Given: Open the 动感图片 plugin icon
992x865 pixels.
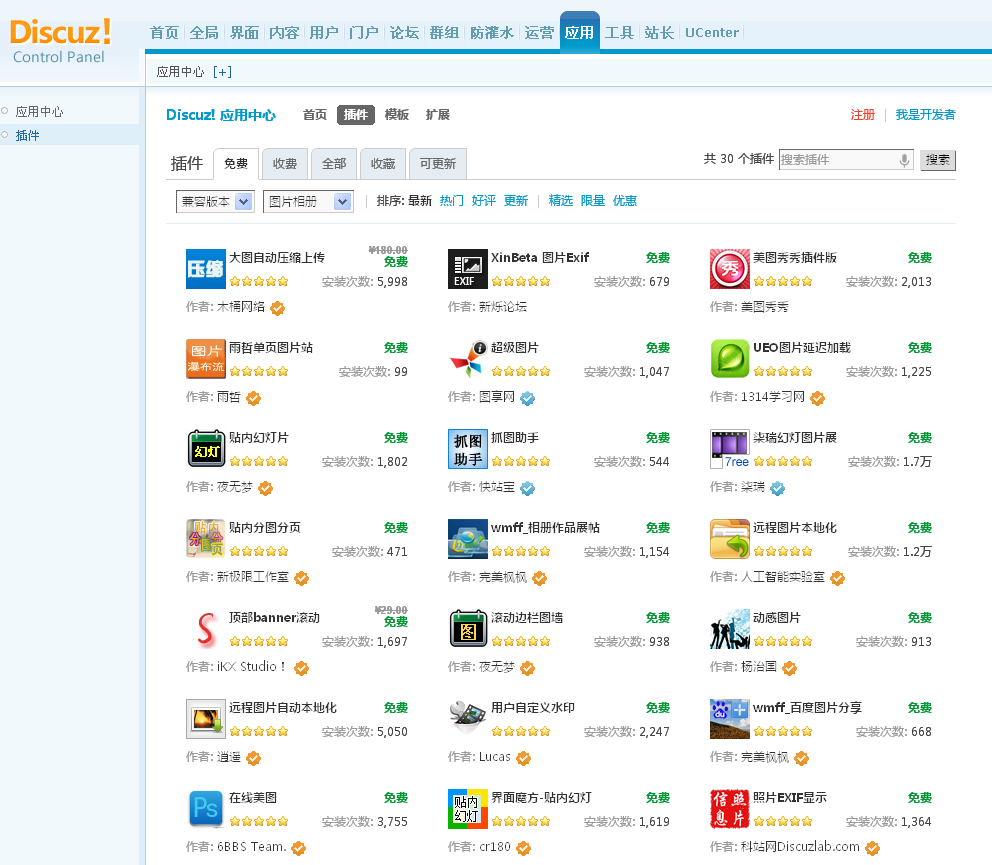Looking at the screenshot, I should pos(729,629).
